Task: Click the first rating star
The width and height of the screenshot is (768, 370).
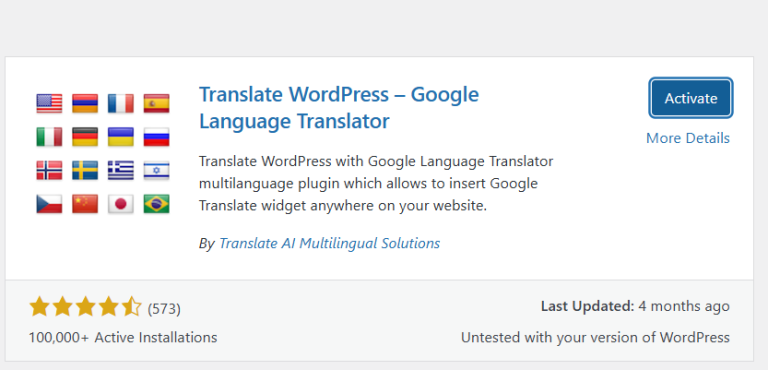Action: [x=39, y=307]
